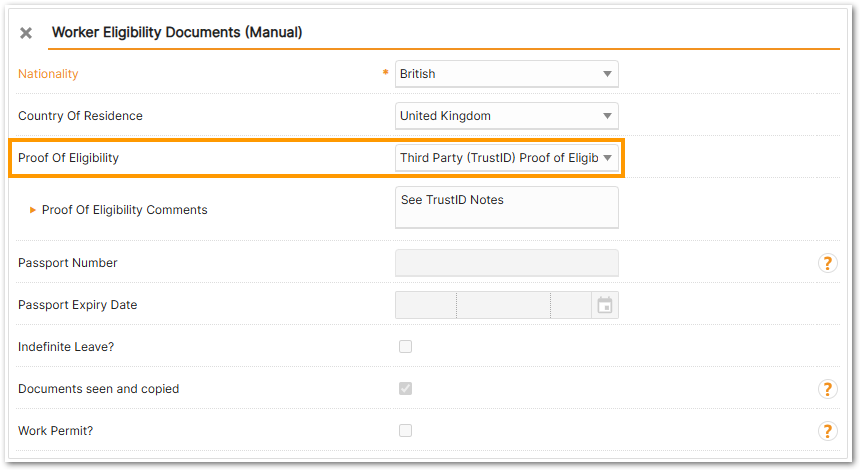
Task: Open the Proof Of Eligibility dropdown
Action: [506, 158]
